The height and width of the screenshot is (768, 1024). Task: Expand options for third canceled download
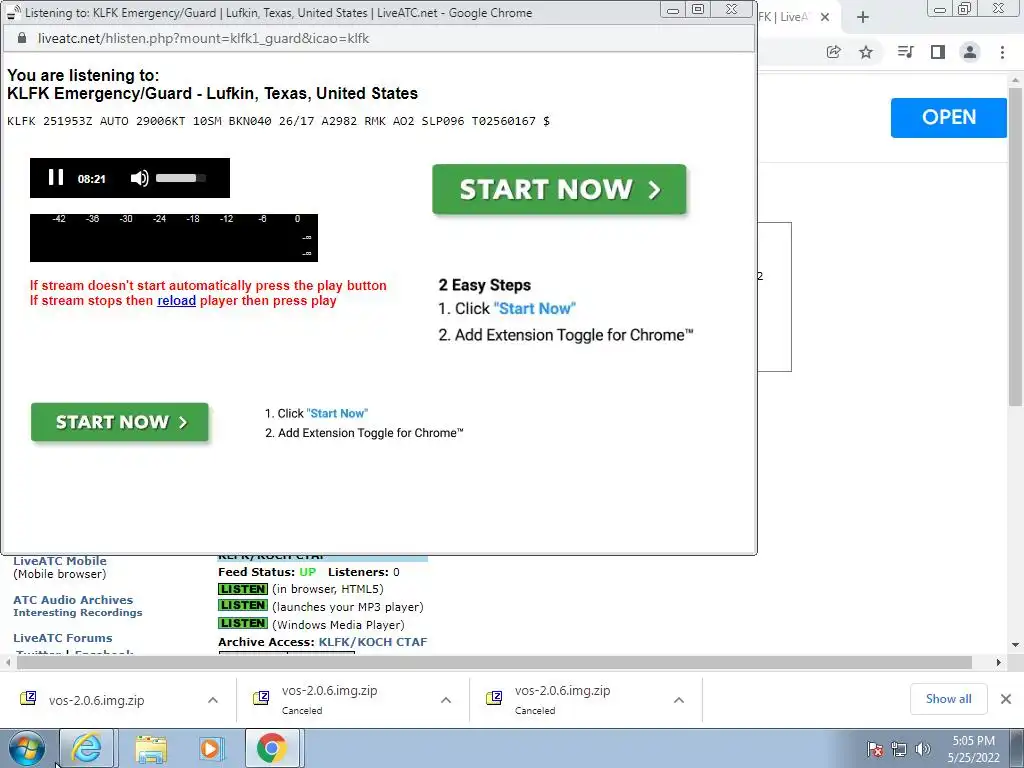point(679,700)
